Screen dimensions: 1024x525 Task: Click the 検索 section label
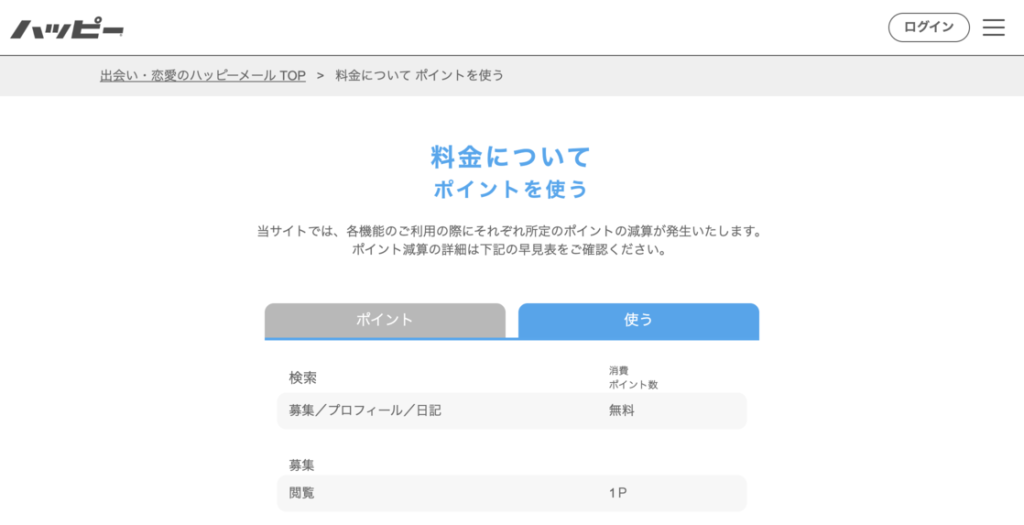(x=303, y=377)
